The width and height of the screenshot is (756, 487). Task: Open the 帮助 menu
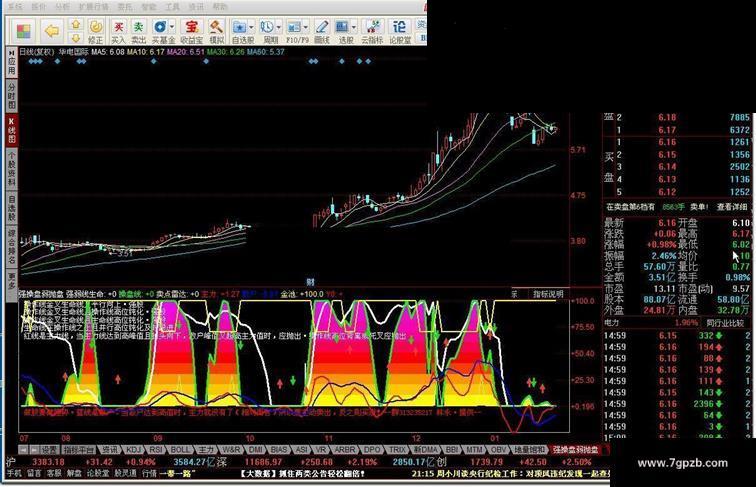coord(219,7)
